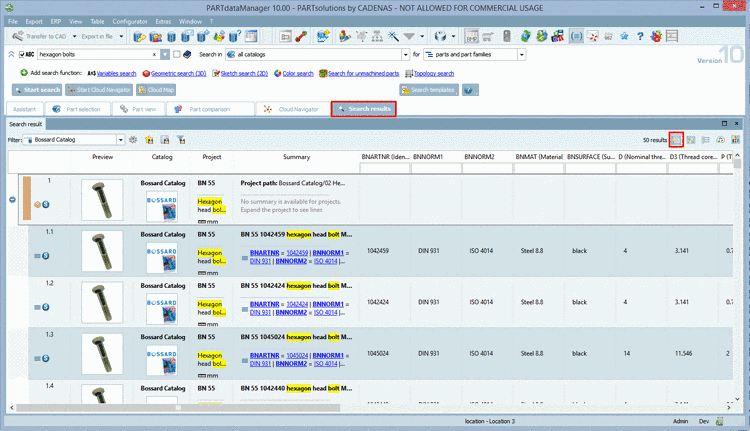
Task: Click the Bossard logo in row 1.1
Action: pyautogui.click(x=162, y=257)
